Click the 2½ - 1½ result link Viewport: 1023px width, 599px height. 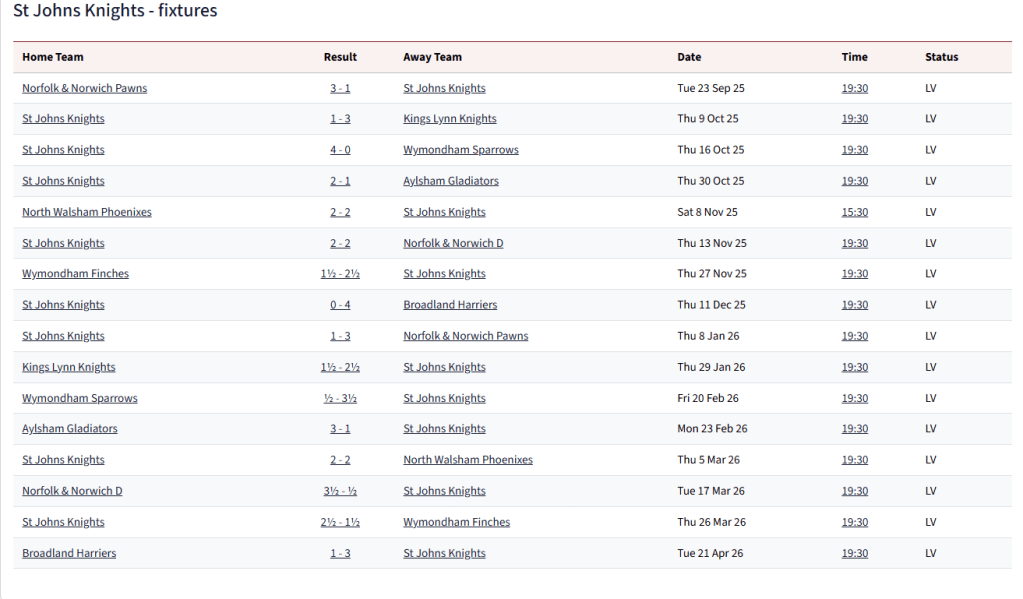click(340, 522)
